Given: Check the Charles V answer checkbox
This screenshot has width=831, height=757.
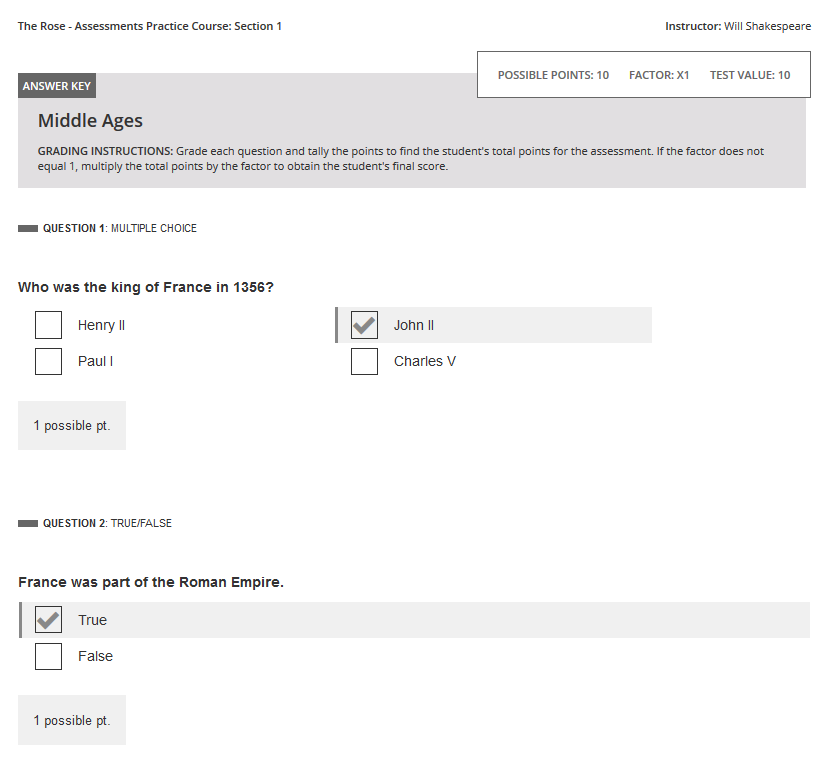Looking at the screenshot, I should click(x=364, y=361).
